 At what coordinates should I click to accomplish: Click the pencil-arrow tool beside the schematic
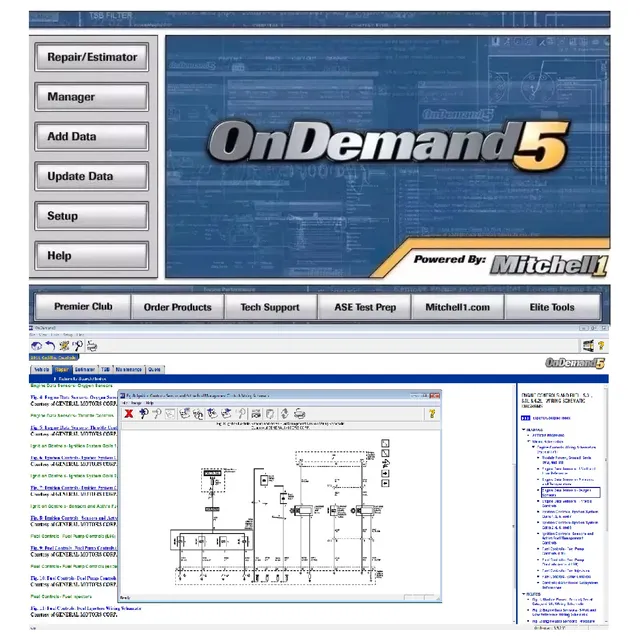385,463
